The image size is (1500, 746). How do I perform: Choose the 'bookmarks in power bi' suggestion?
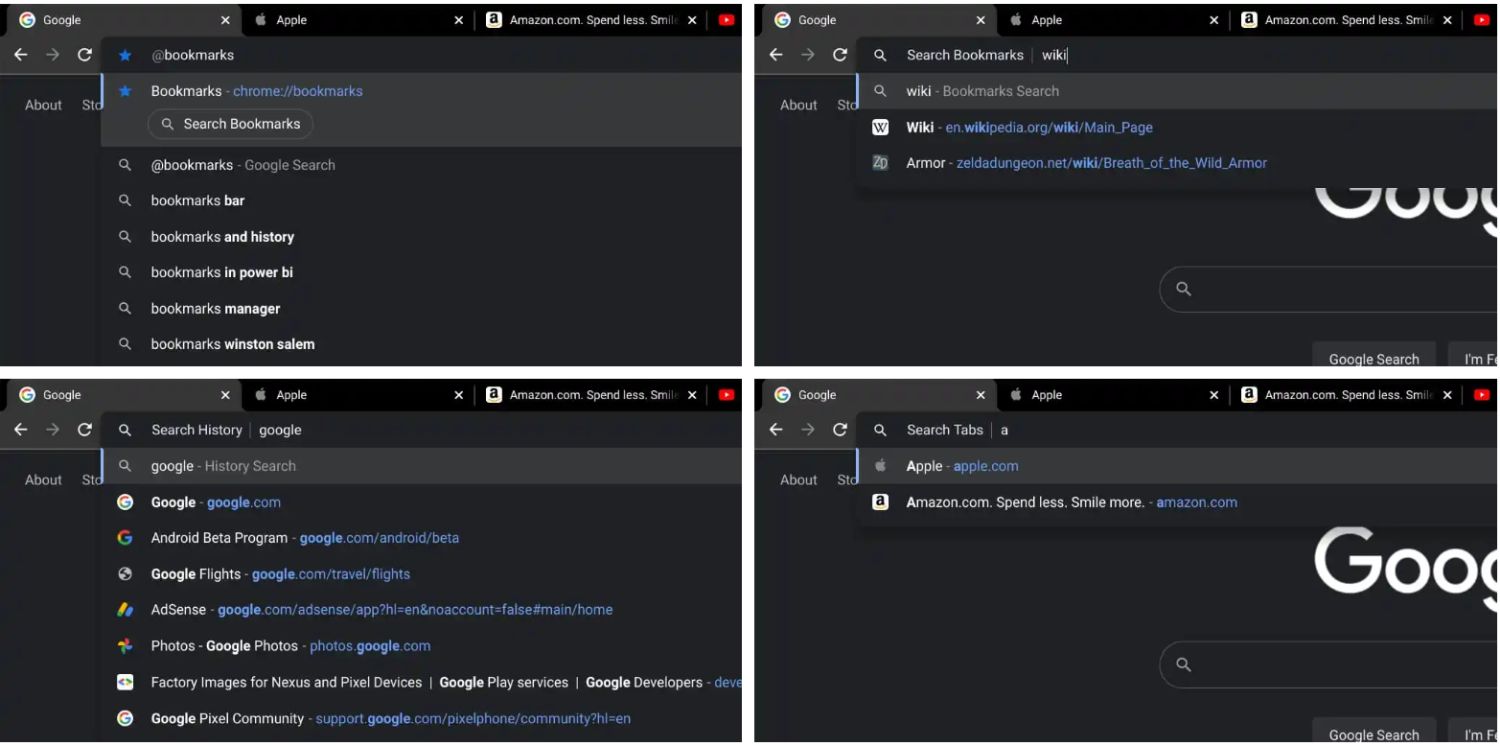coord(222,272)
